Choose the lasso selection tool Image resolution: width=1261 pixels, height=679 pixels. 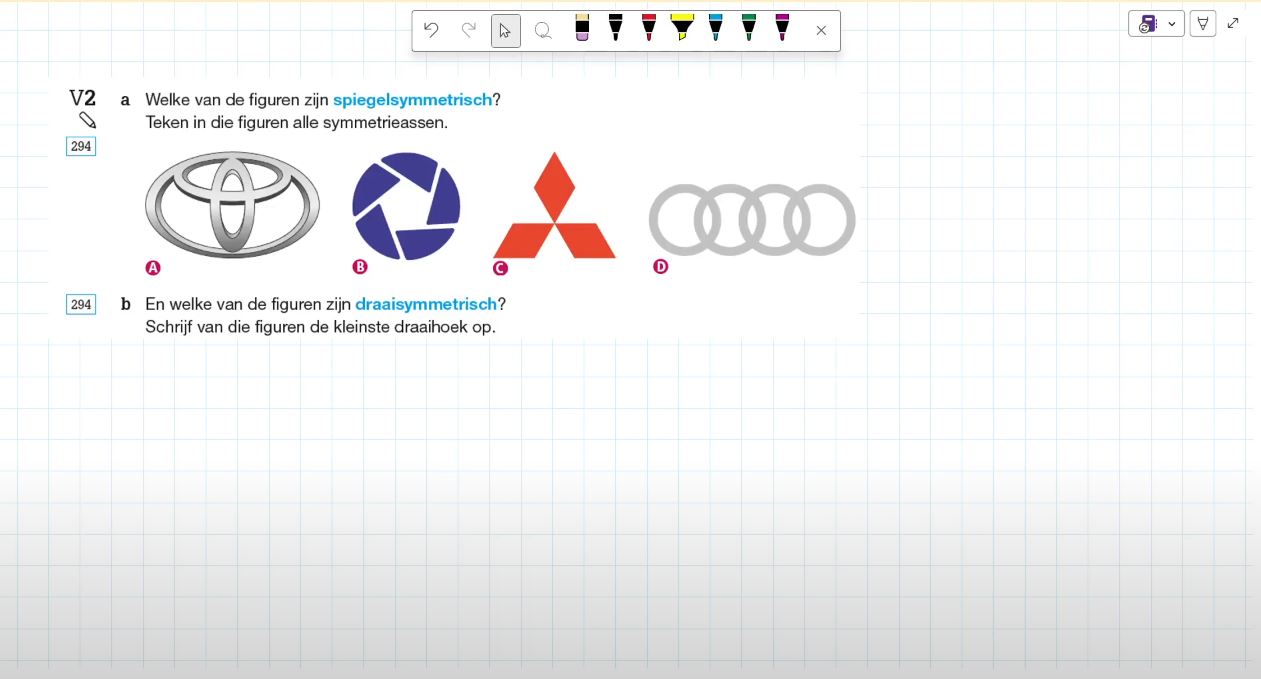pos(543,30)
